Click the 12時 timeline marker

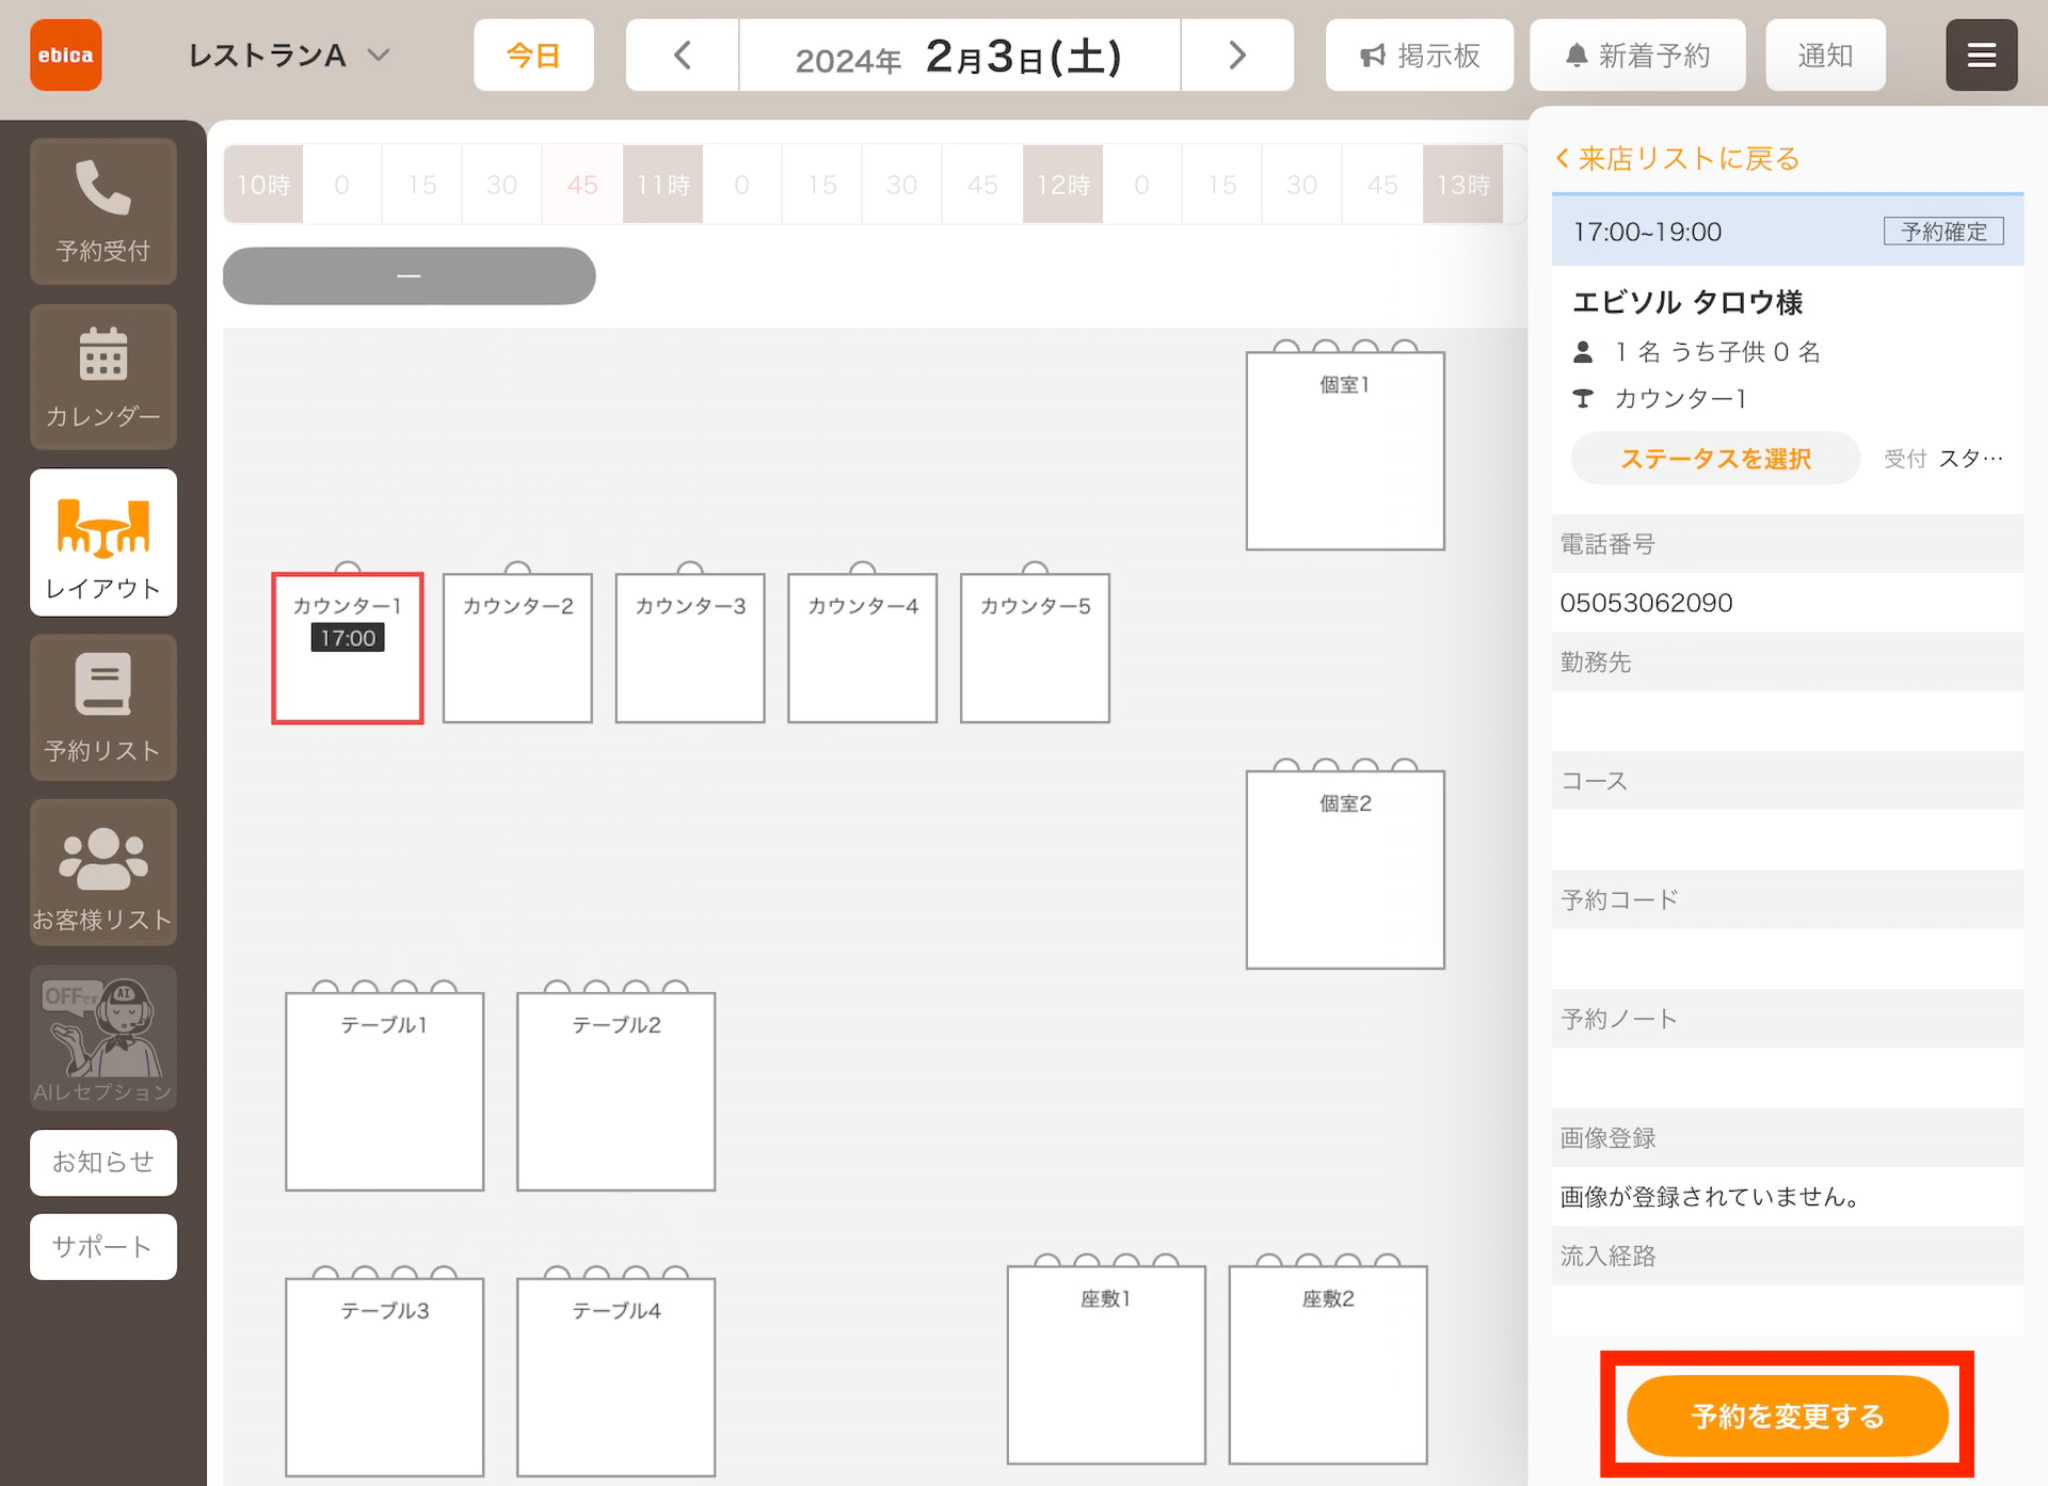(x=1063, y=184)
